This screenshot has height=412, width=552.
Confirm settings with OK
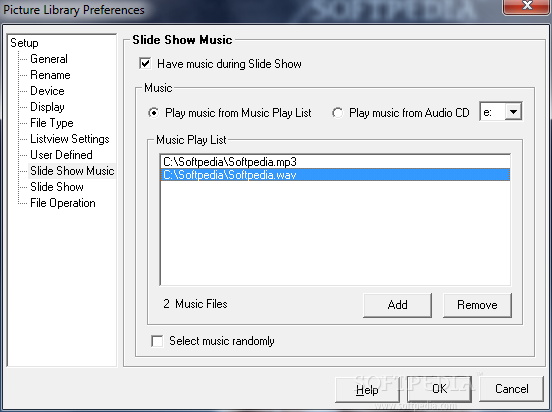click(439, 389)
